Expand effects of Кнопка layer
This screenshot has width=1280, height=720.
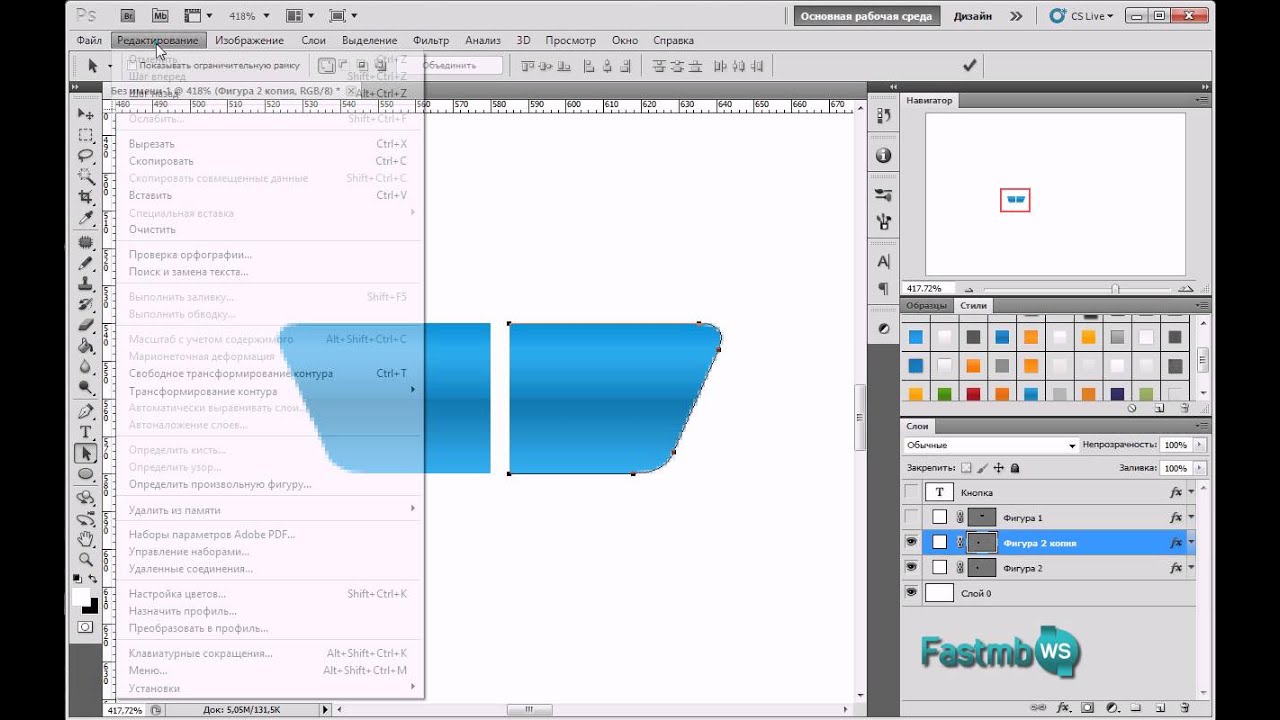[x=1191, y=493]
